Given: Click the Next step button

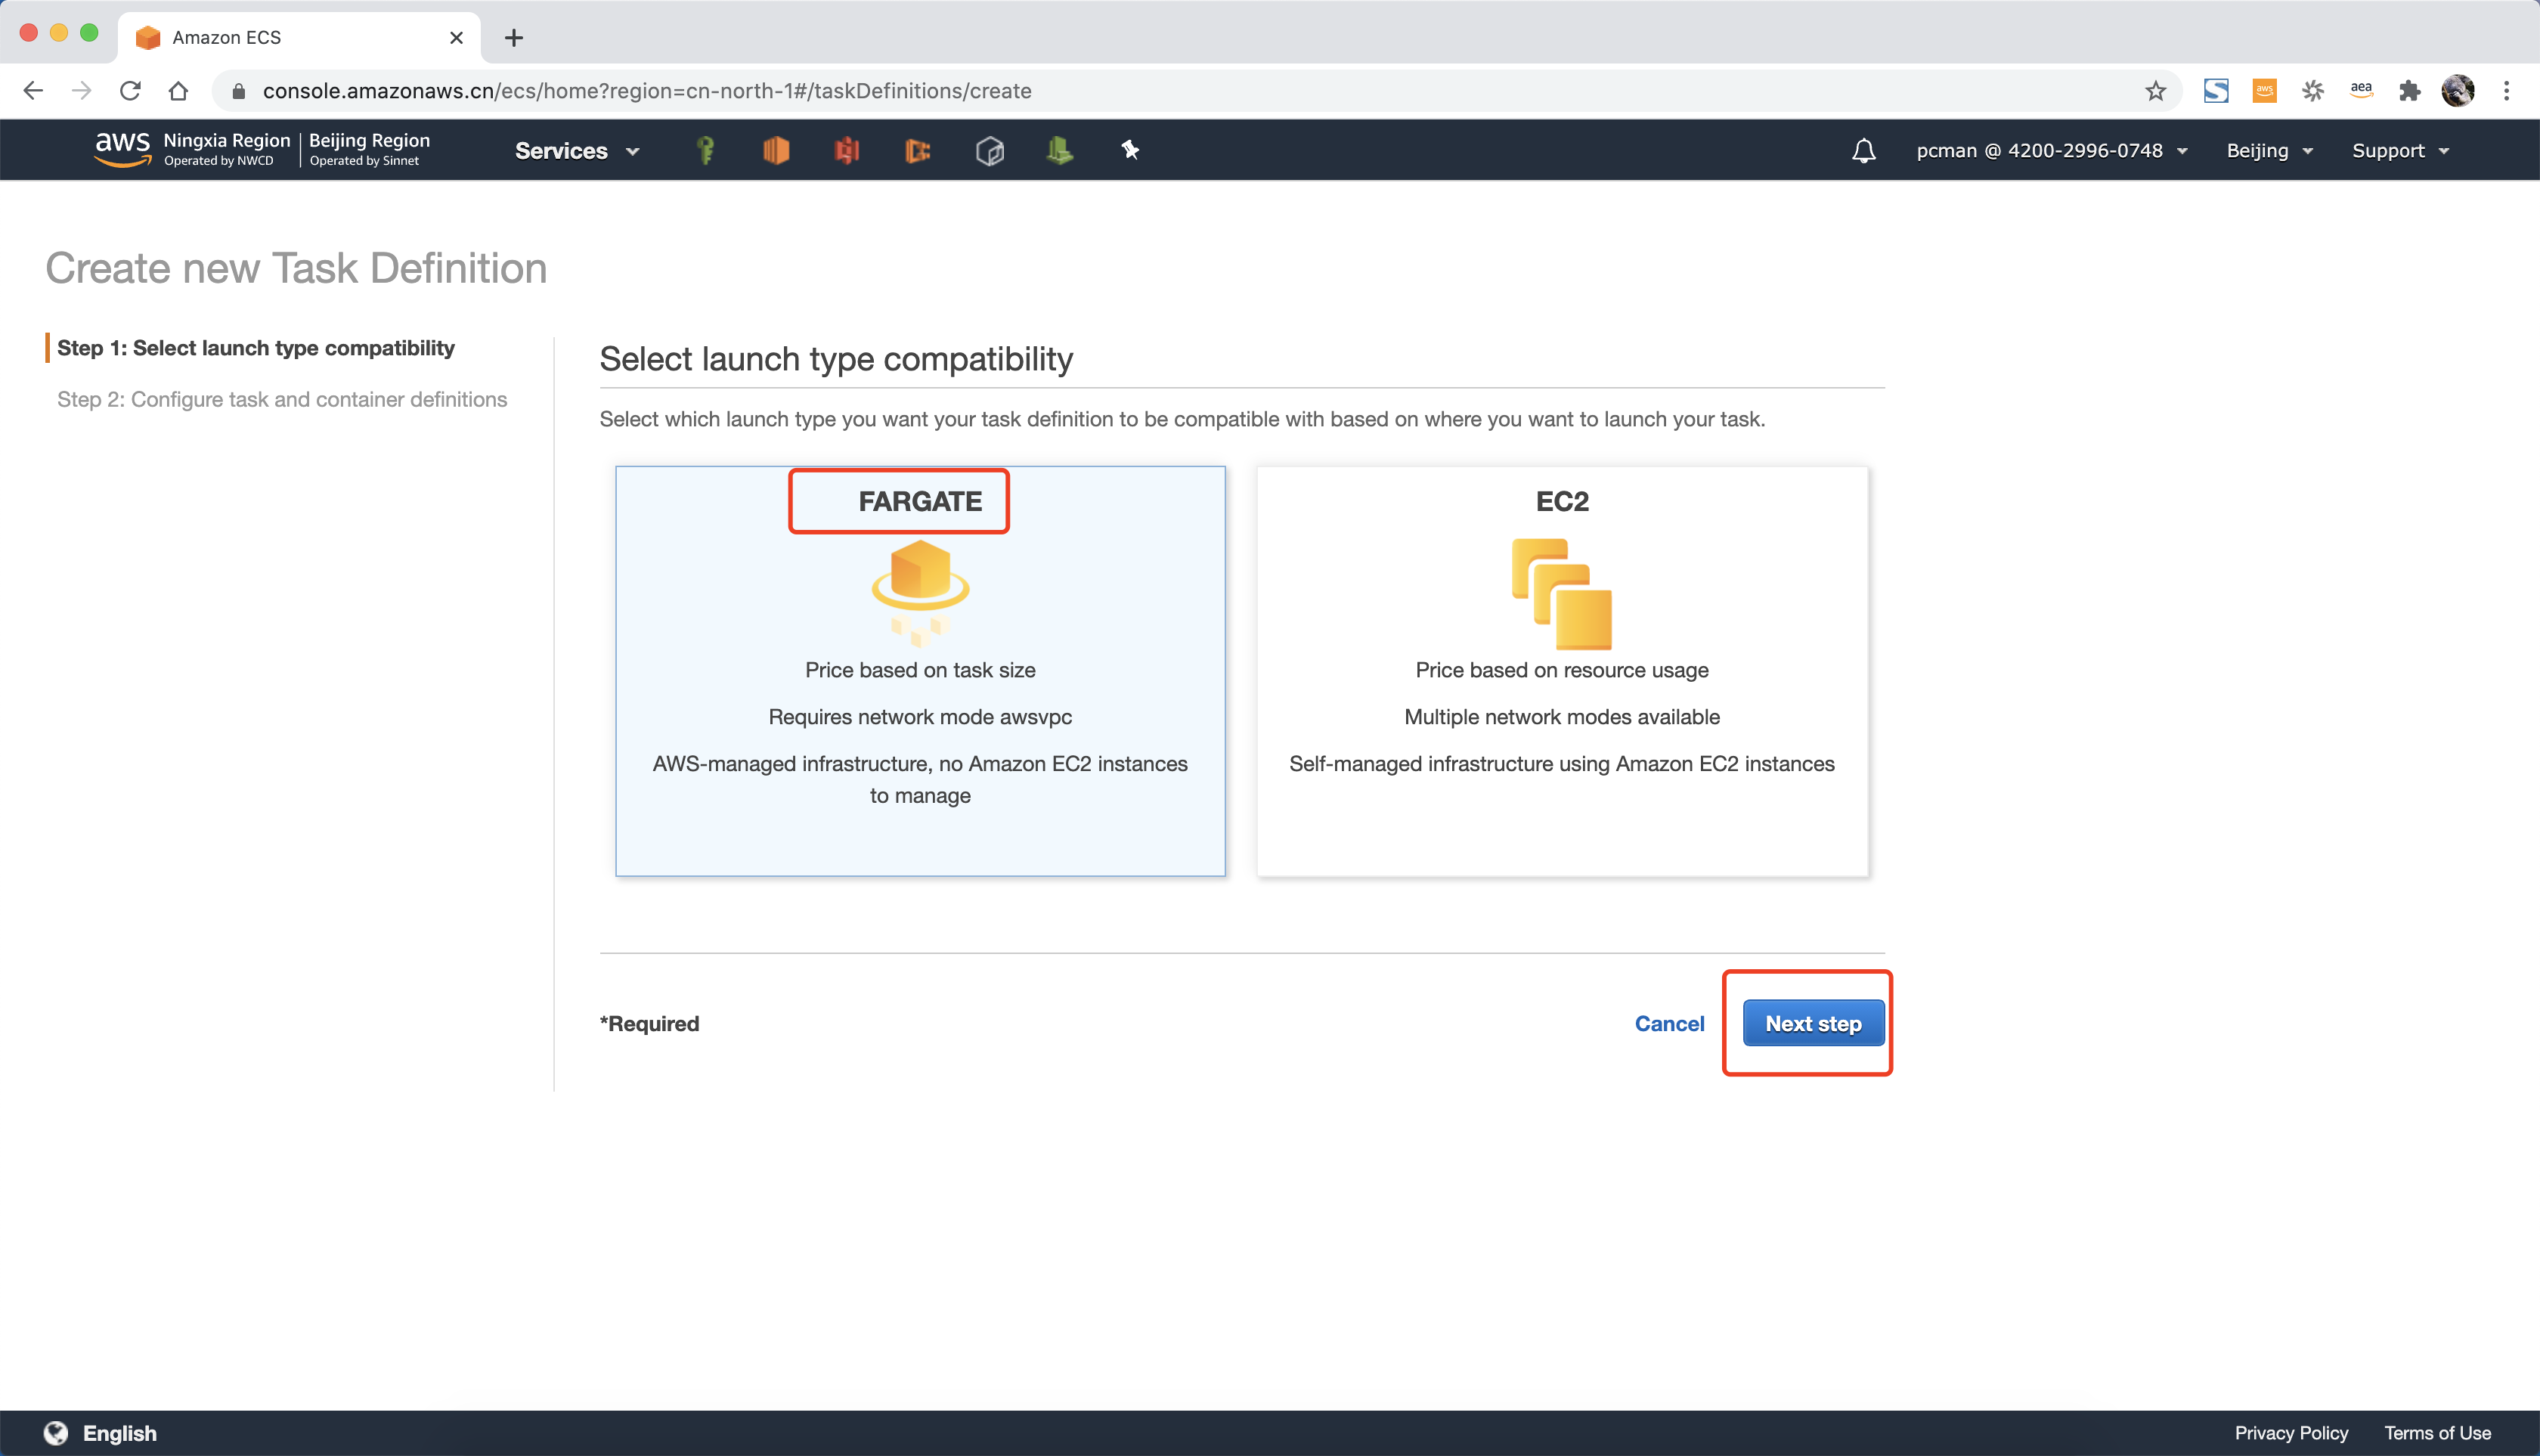Looking at the screenshot, I should 1811,1022.
